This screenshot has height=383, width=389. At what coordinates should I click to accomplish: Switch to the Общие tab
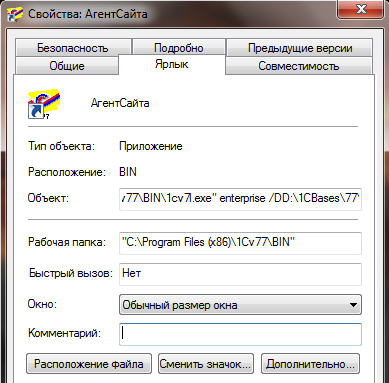coord(67,65)
